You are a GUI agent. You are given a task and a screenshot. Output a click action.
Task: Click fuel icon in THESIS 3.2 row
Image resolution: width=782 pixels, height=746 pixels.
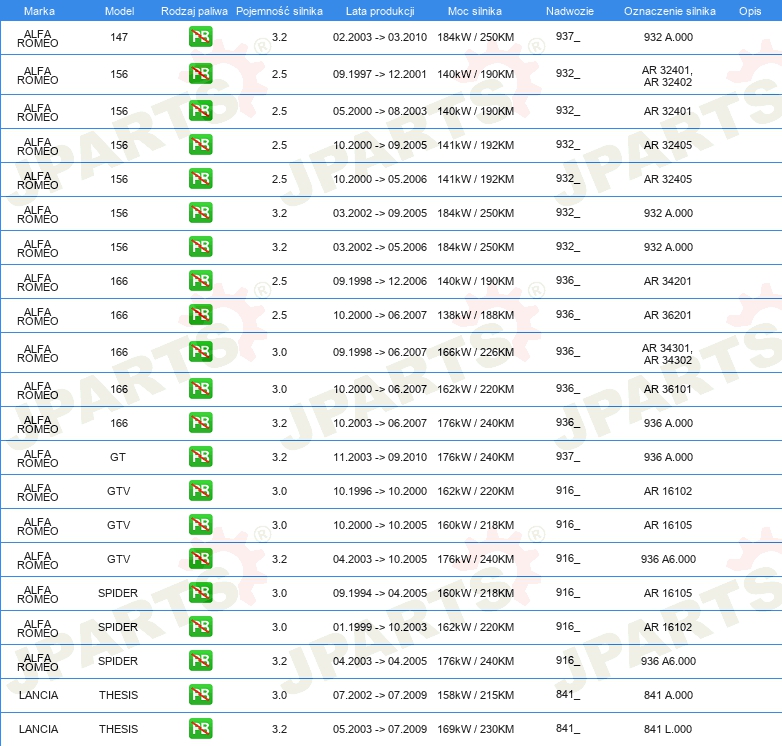(200, 729)
